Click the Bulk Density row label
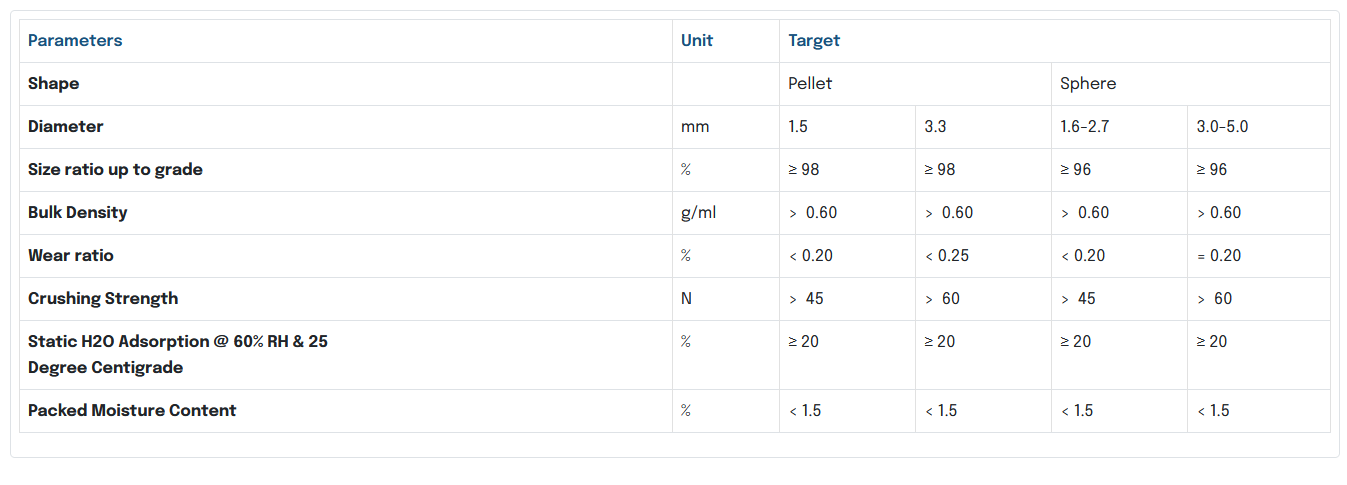1347x485 pixels. point(78,213)
